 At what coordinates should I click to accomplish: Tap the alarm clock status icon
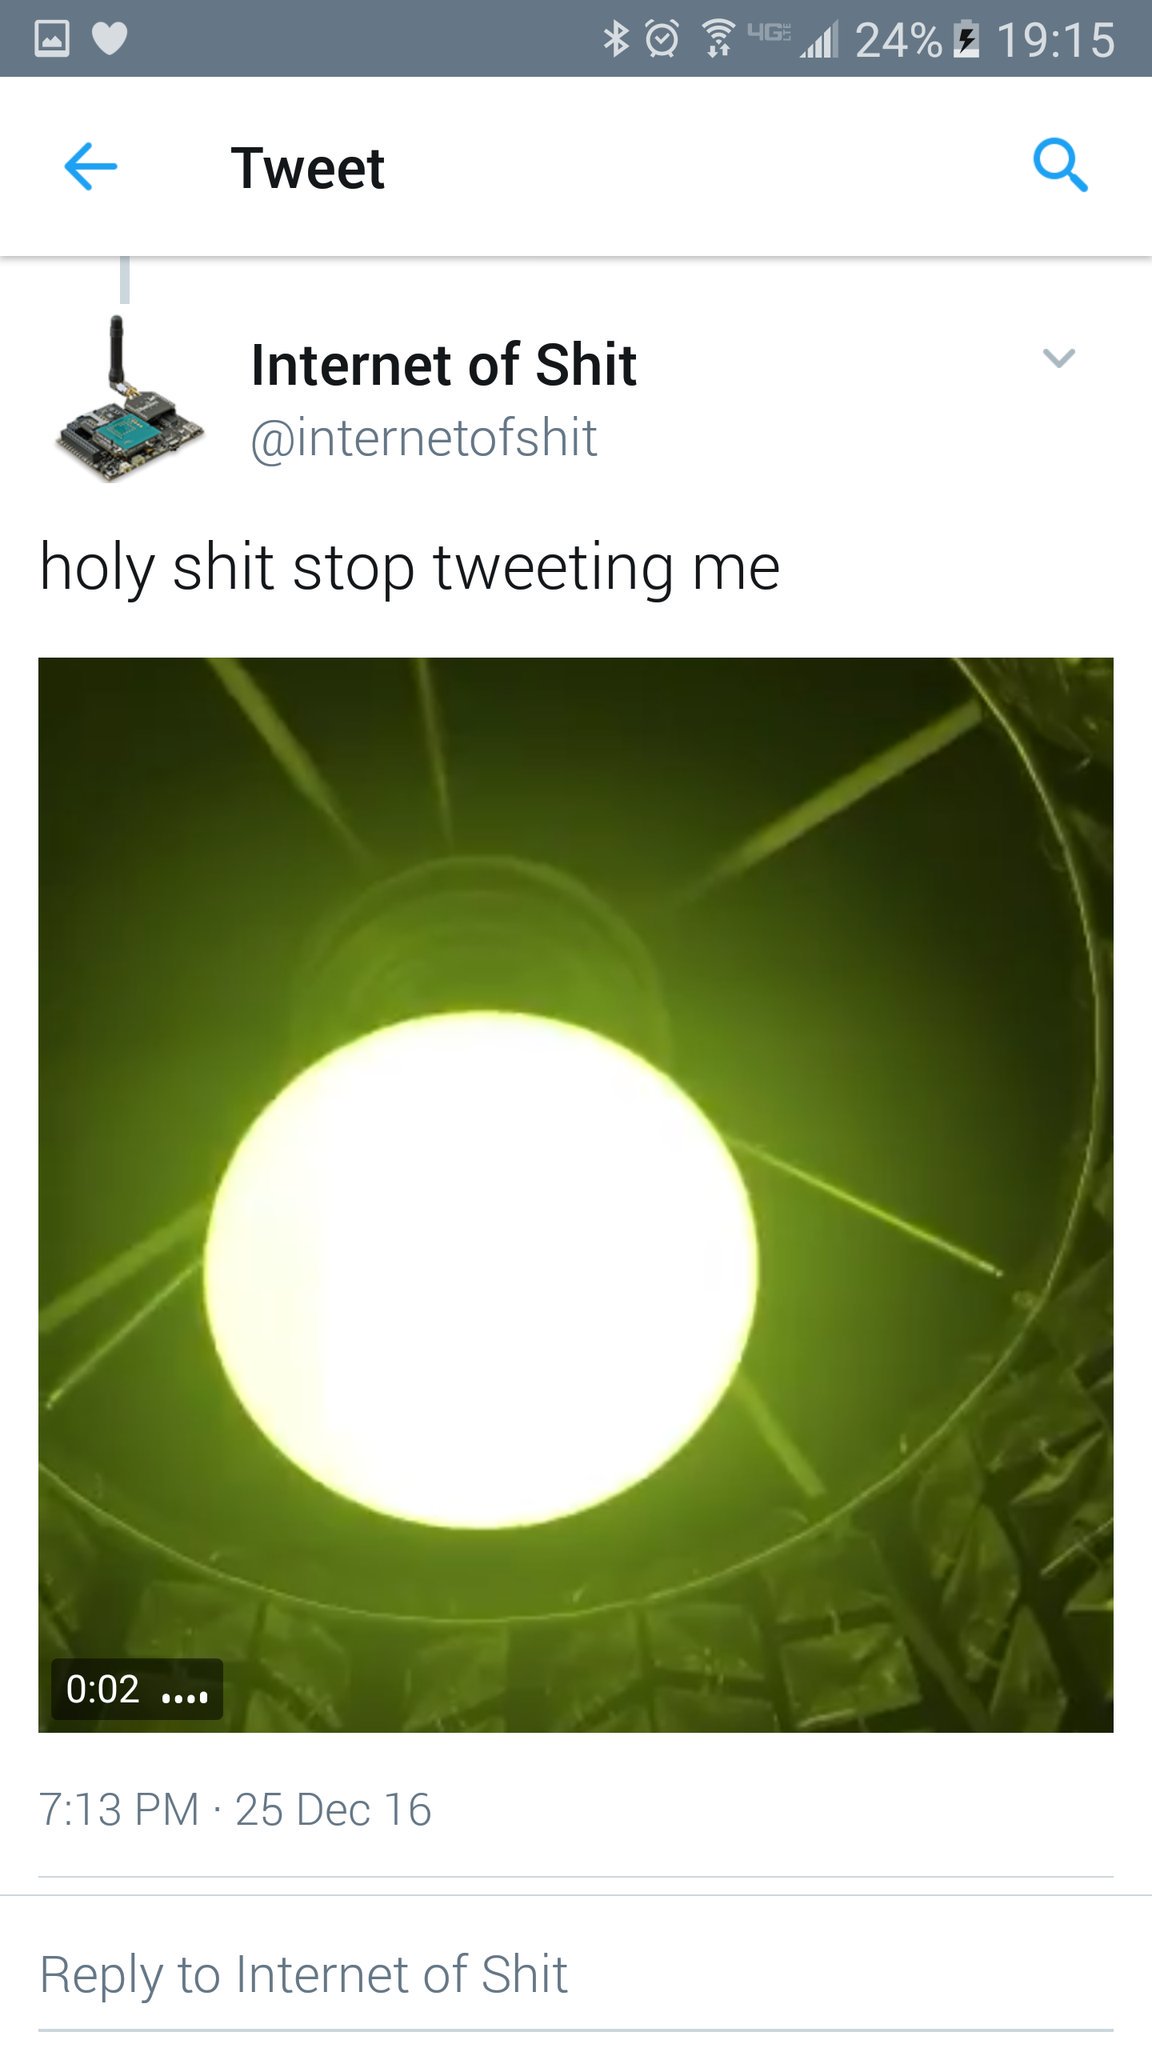(662, 39)
